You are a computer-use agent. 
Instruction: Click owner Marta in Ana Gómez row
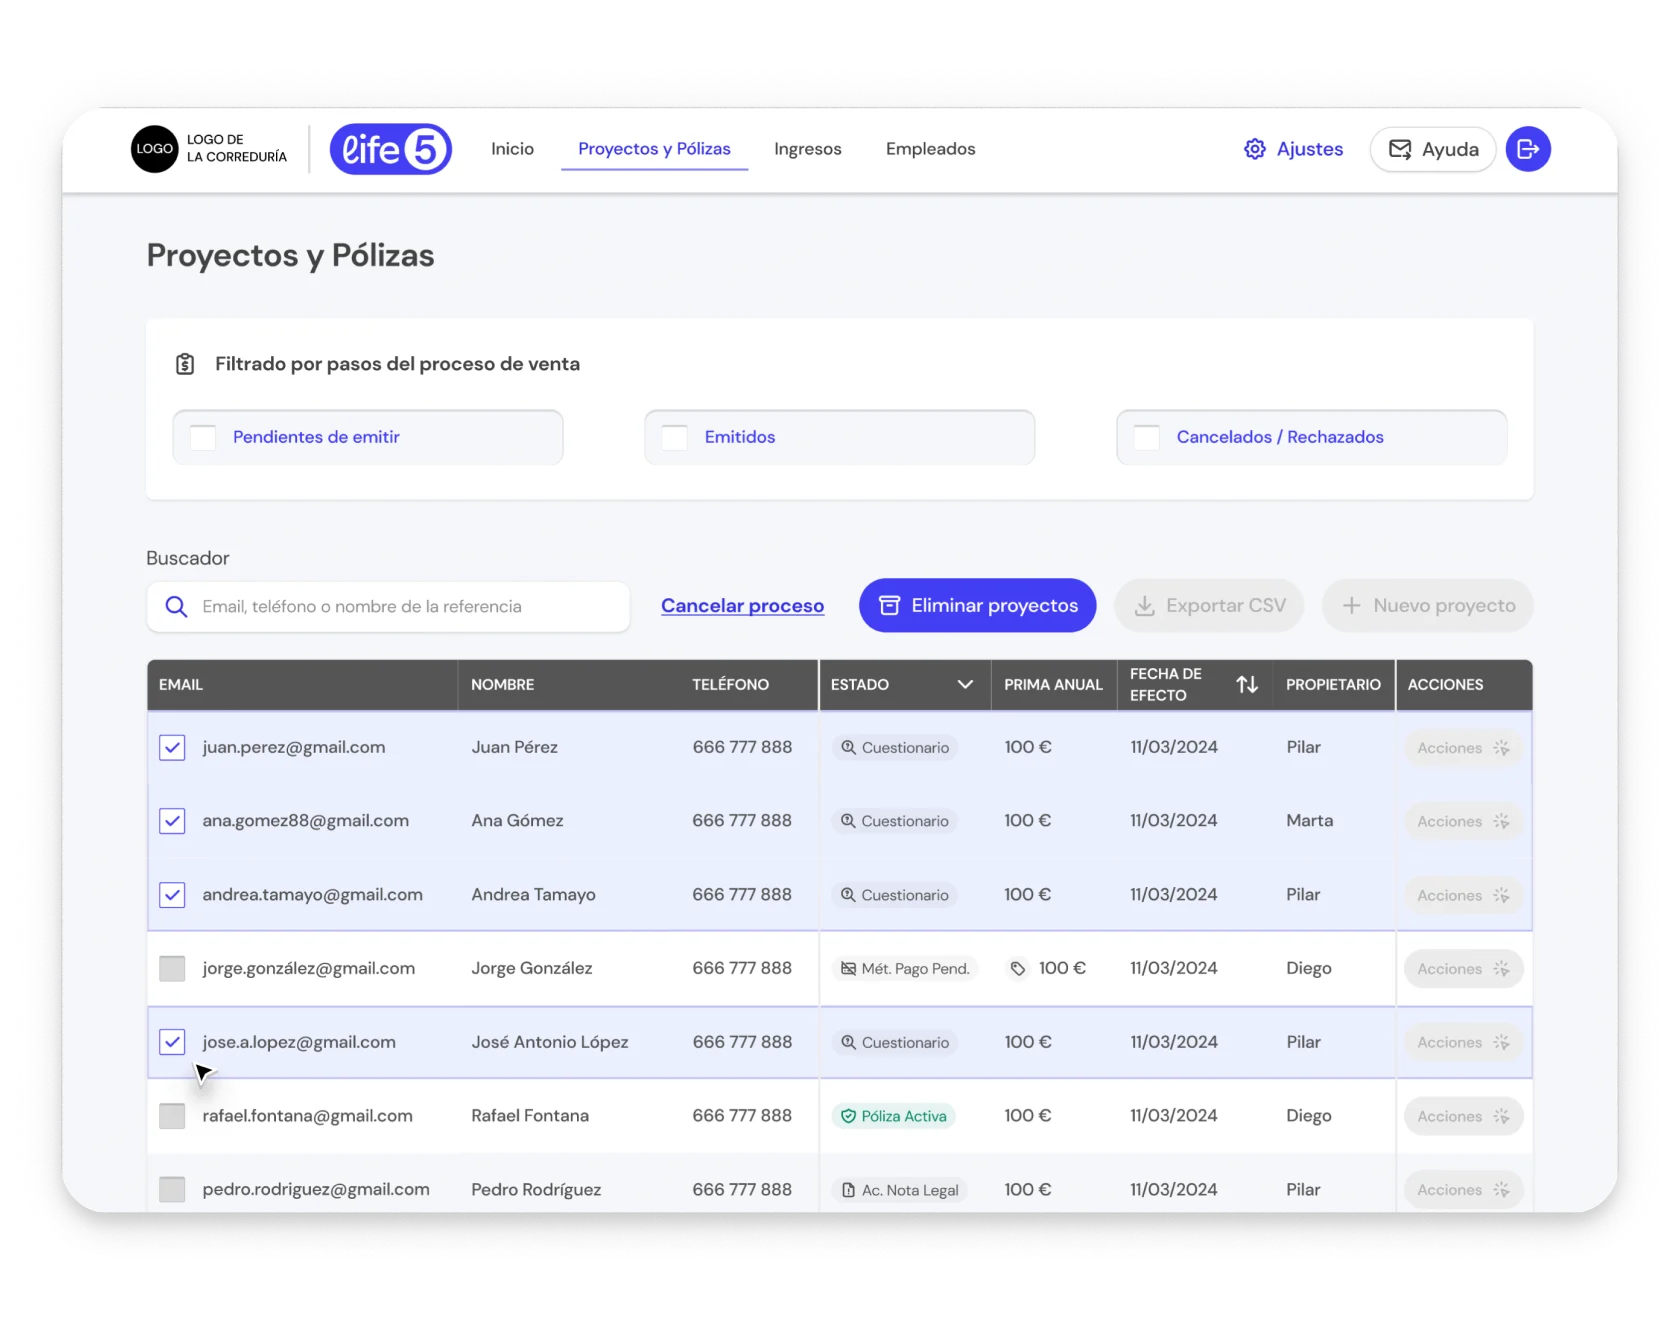1309,821
